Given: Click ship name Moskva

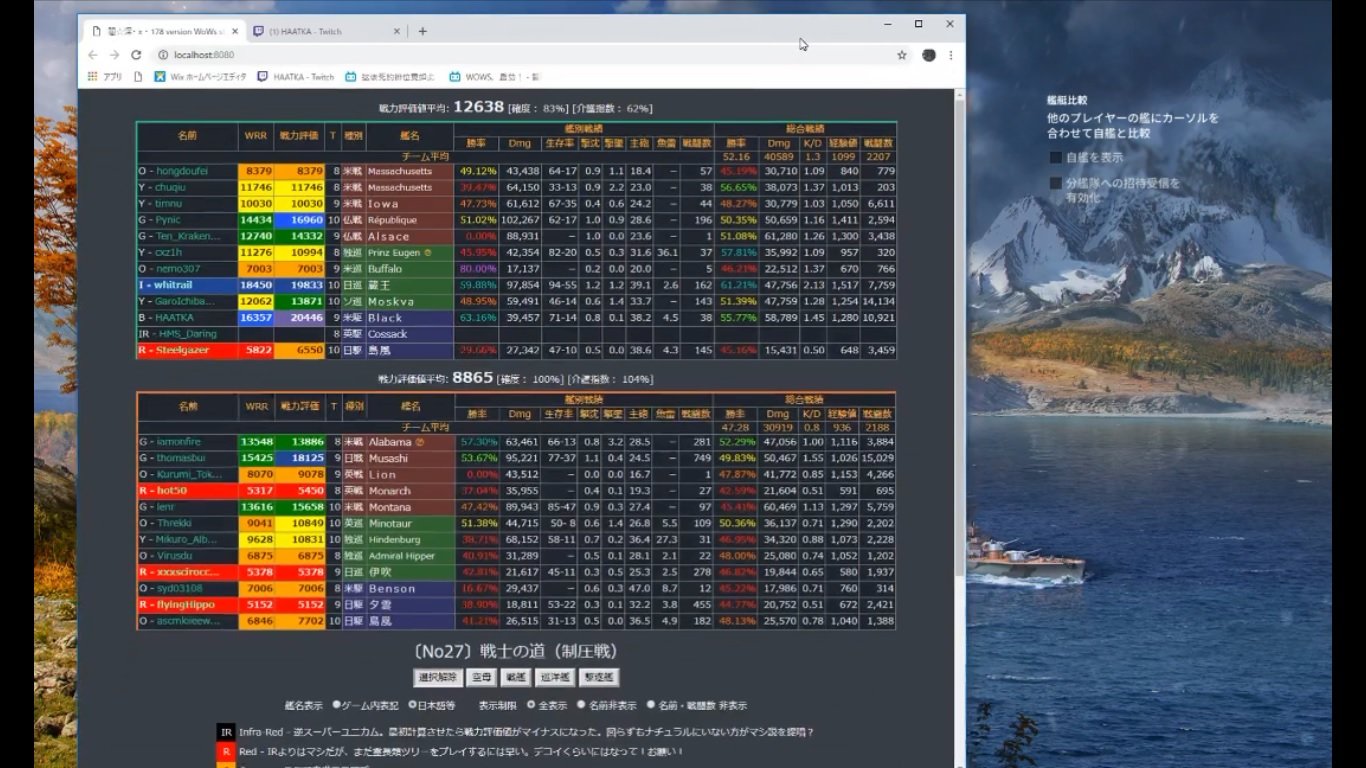Looking at the screenshot, I should tap(391, 302).
